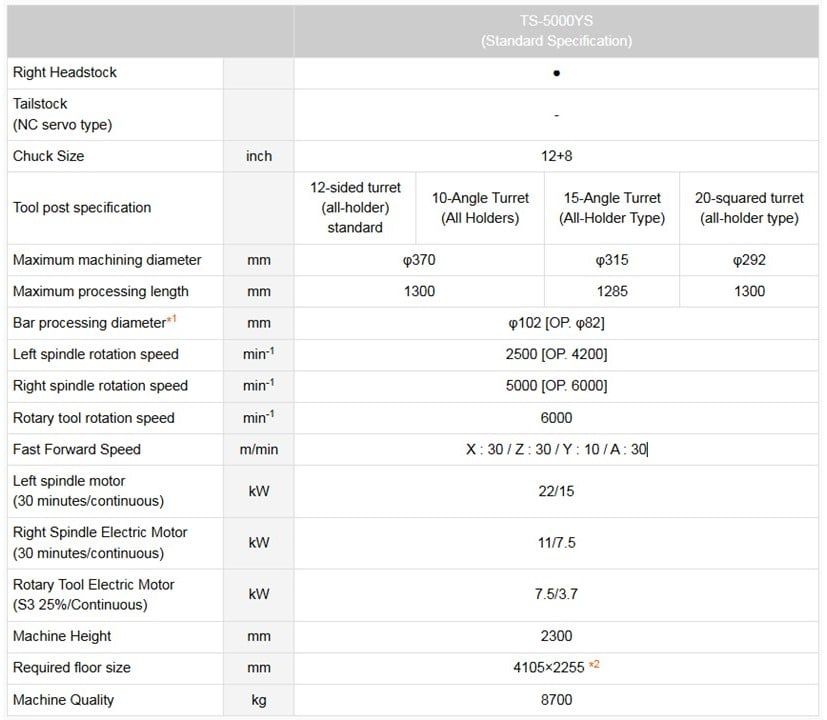Click the *1 footnote beside Bar processing diameter
This screenshot has width=827, height=720.
171,321
